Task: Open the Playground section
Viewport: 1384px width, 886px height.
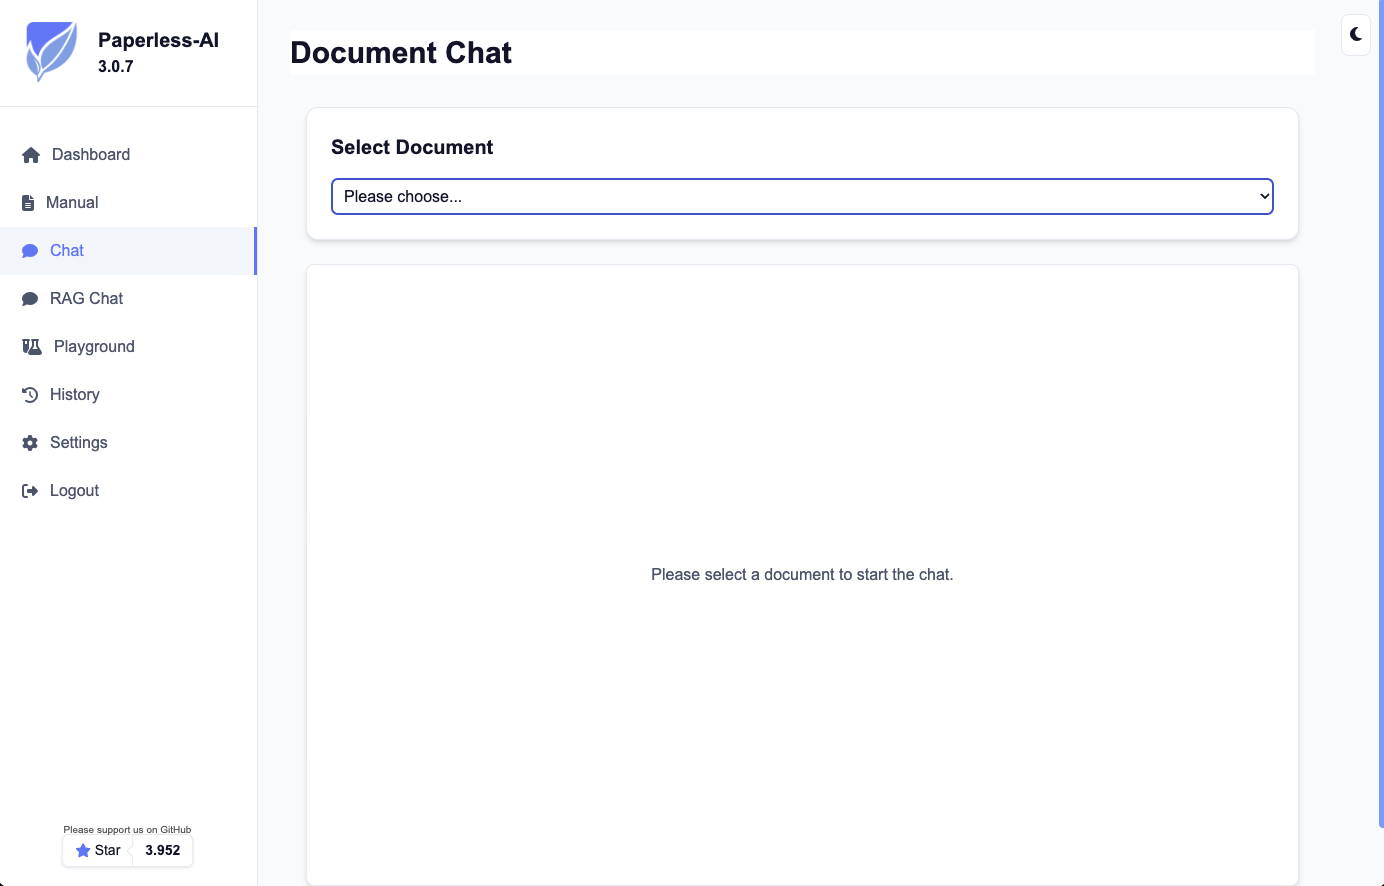Action: tap(128, 347)
